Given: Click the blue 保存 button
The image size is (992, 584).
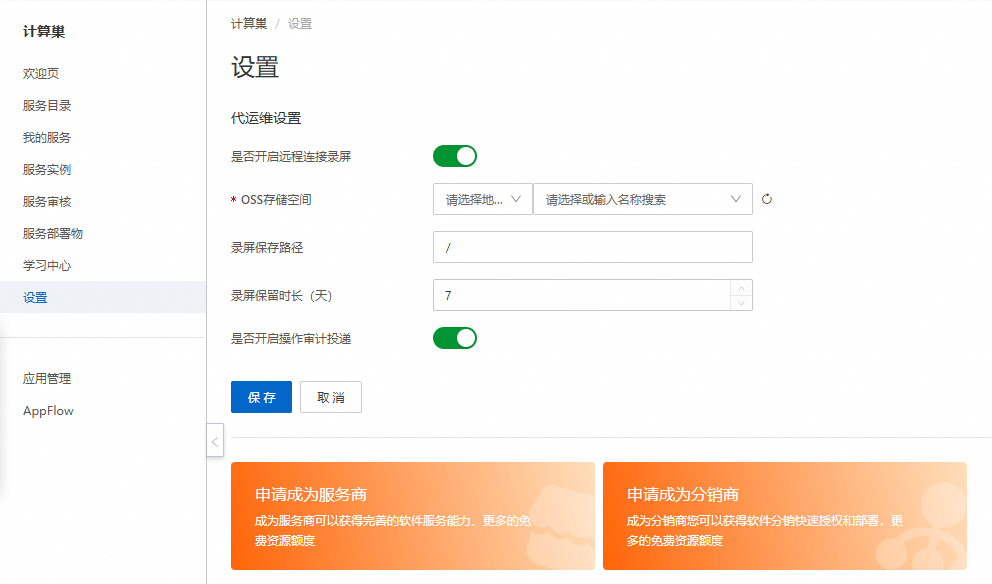Looking at the screenshot, I should pos(261,397).
